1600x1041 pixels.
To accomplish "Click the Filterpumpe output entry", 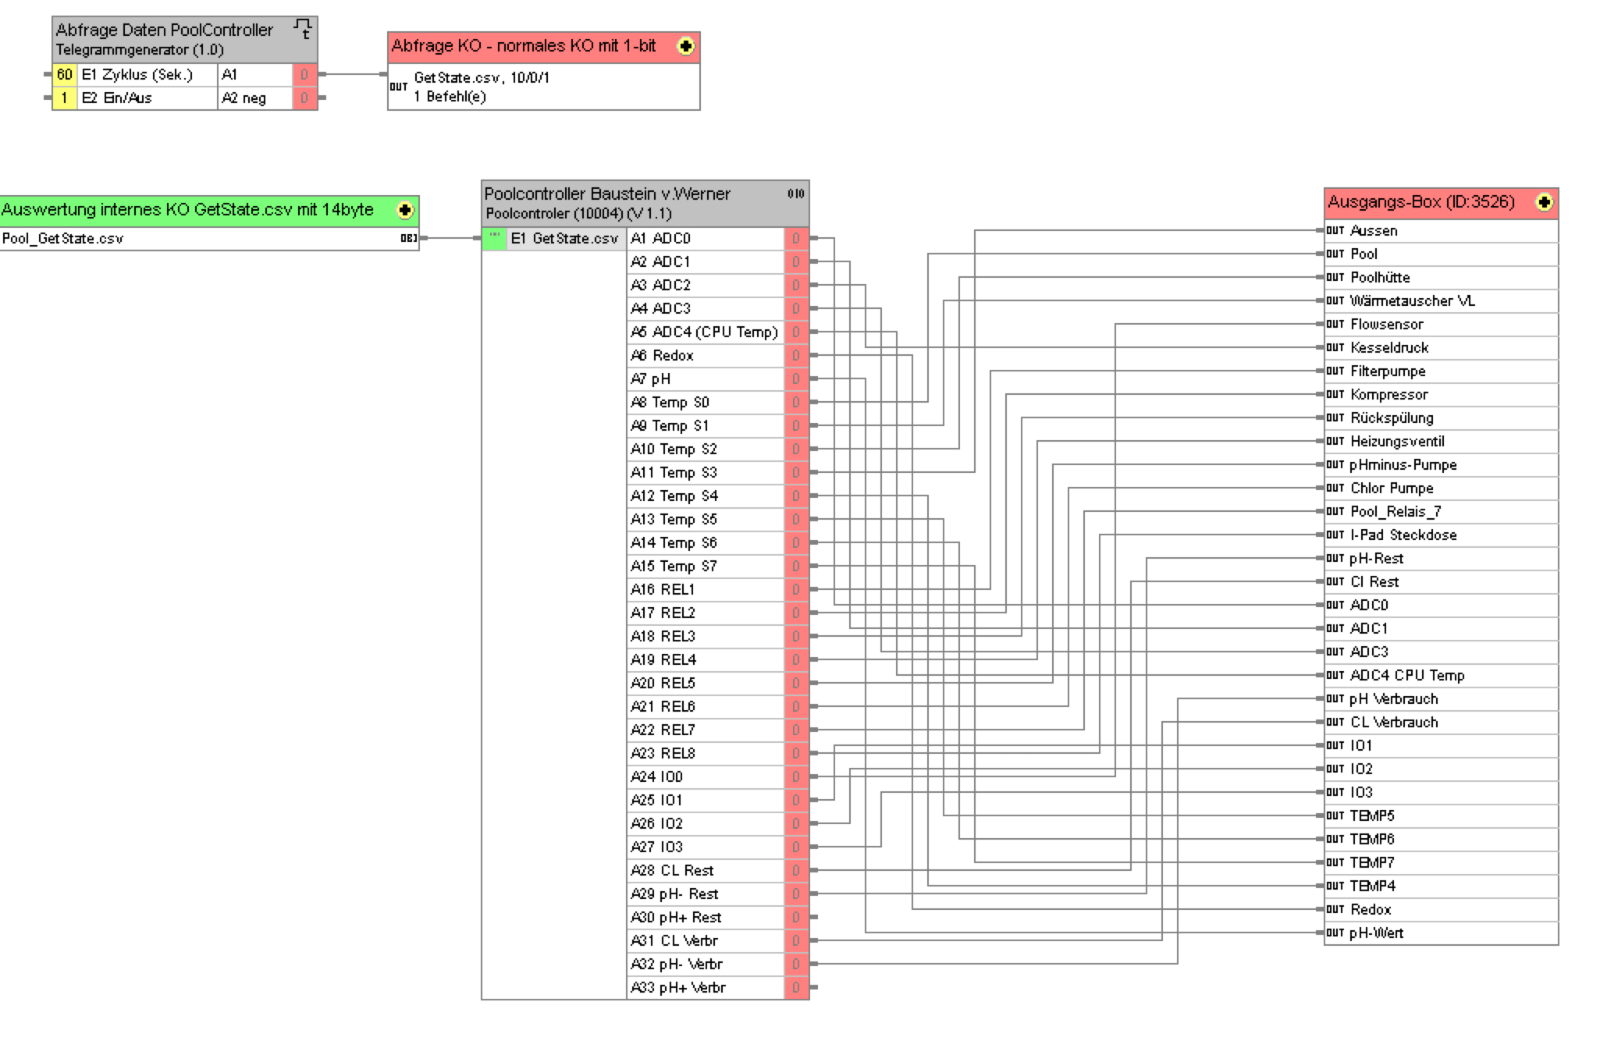I will tap(1441, 371).
